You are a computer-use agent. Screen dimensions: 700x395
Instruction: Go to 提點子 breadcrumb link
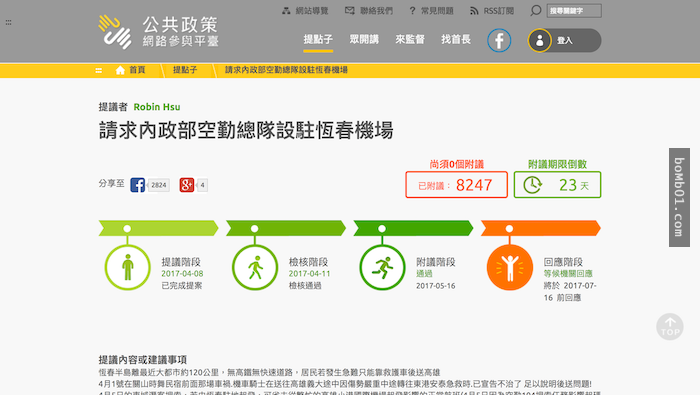point(185,70)
